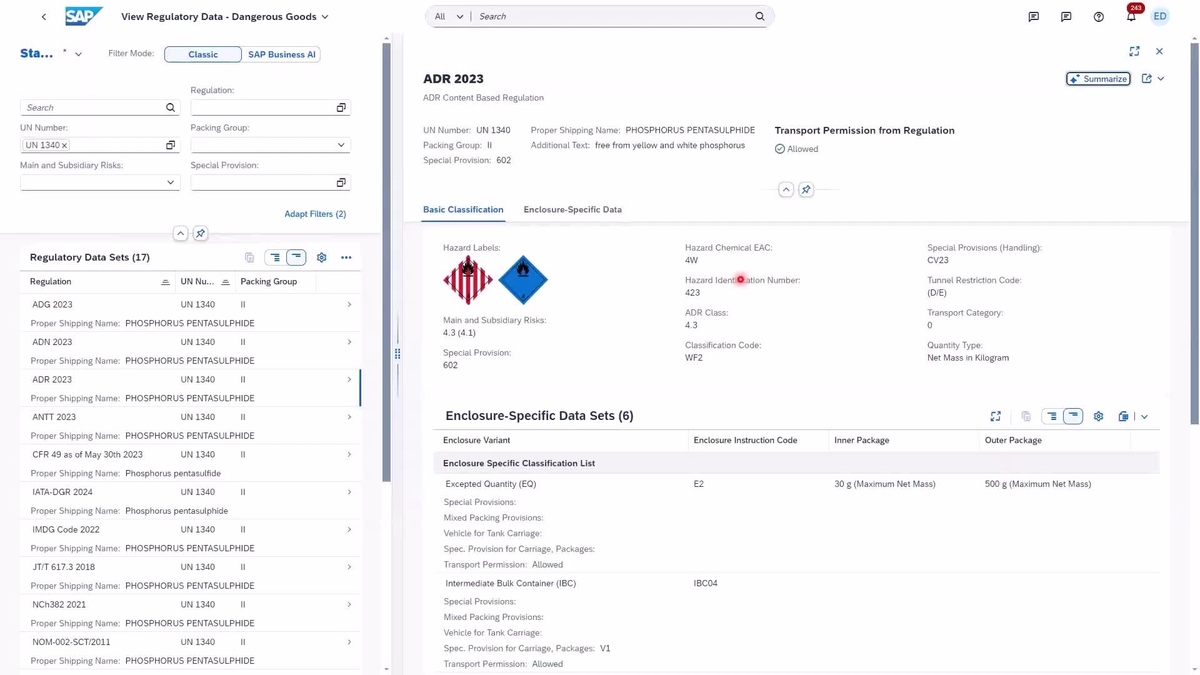The image size is (1200, 675).
Task: Toggle condensed layout on Regulatory Data Sets
Action: tap(296, 257)
